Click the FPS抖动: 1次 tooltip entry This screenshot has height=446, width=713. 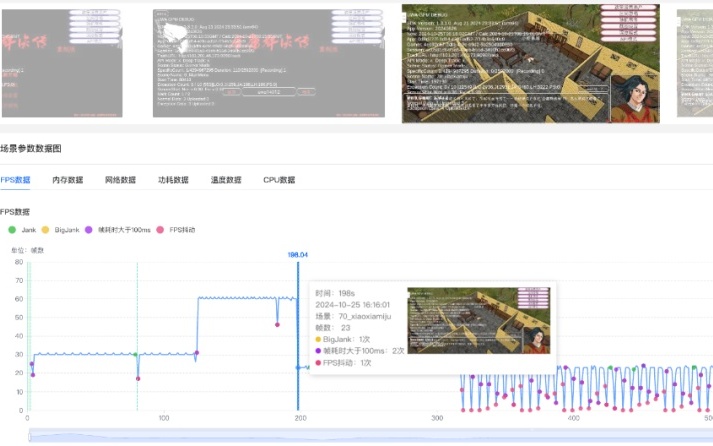(343, 363)
